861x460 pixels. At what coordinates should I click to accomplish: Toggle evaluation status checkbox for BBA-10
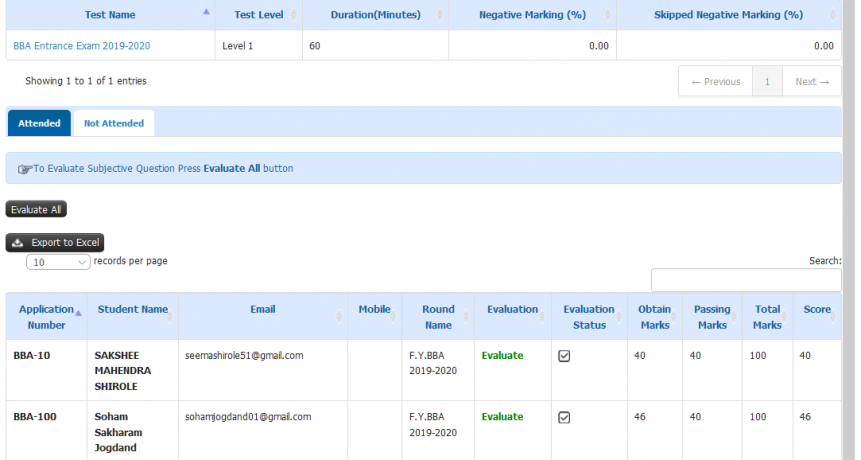(564, 356)
